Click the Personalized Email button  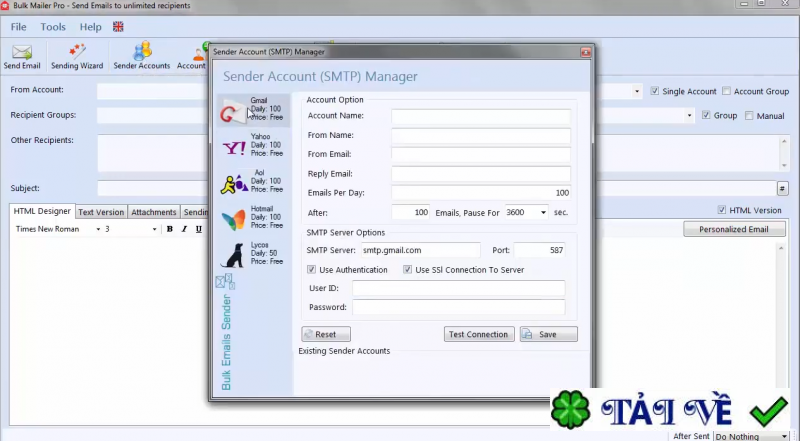point(734,229)
